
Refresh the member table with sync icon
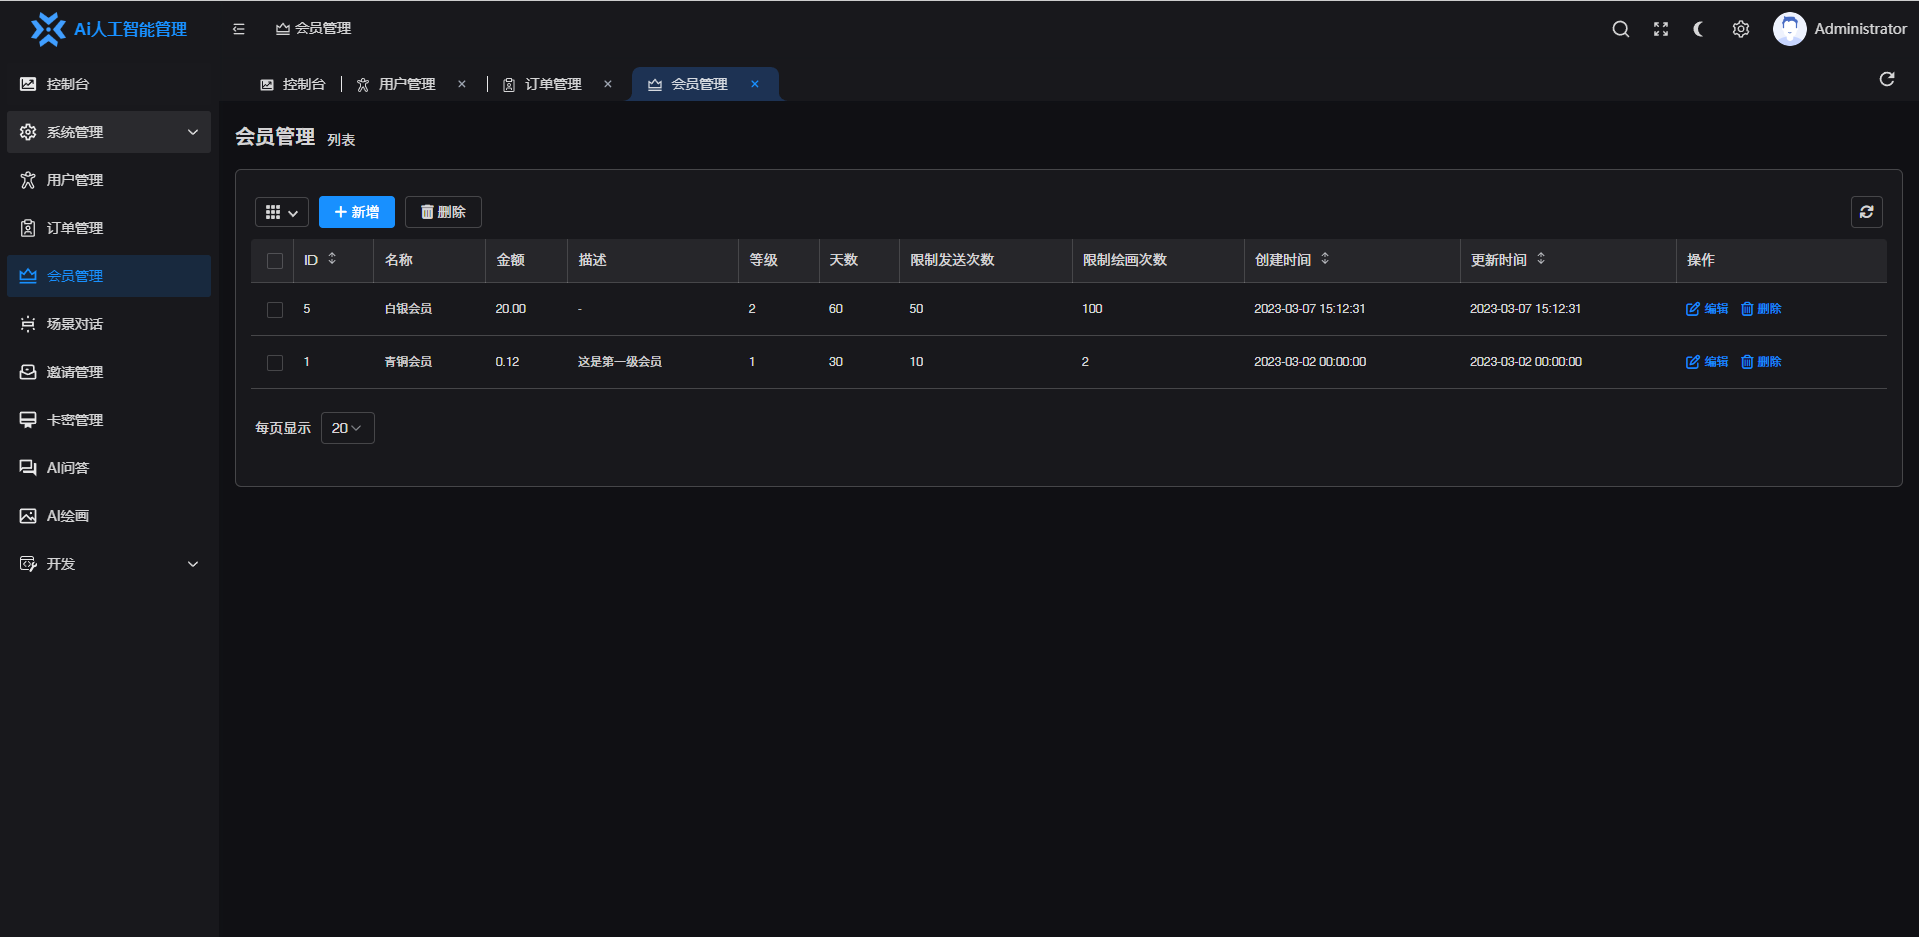[1866, 212]
